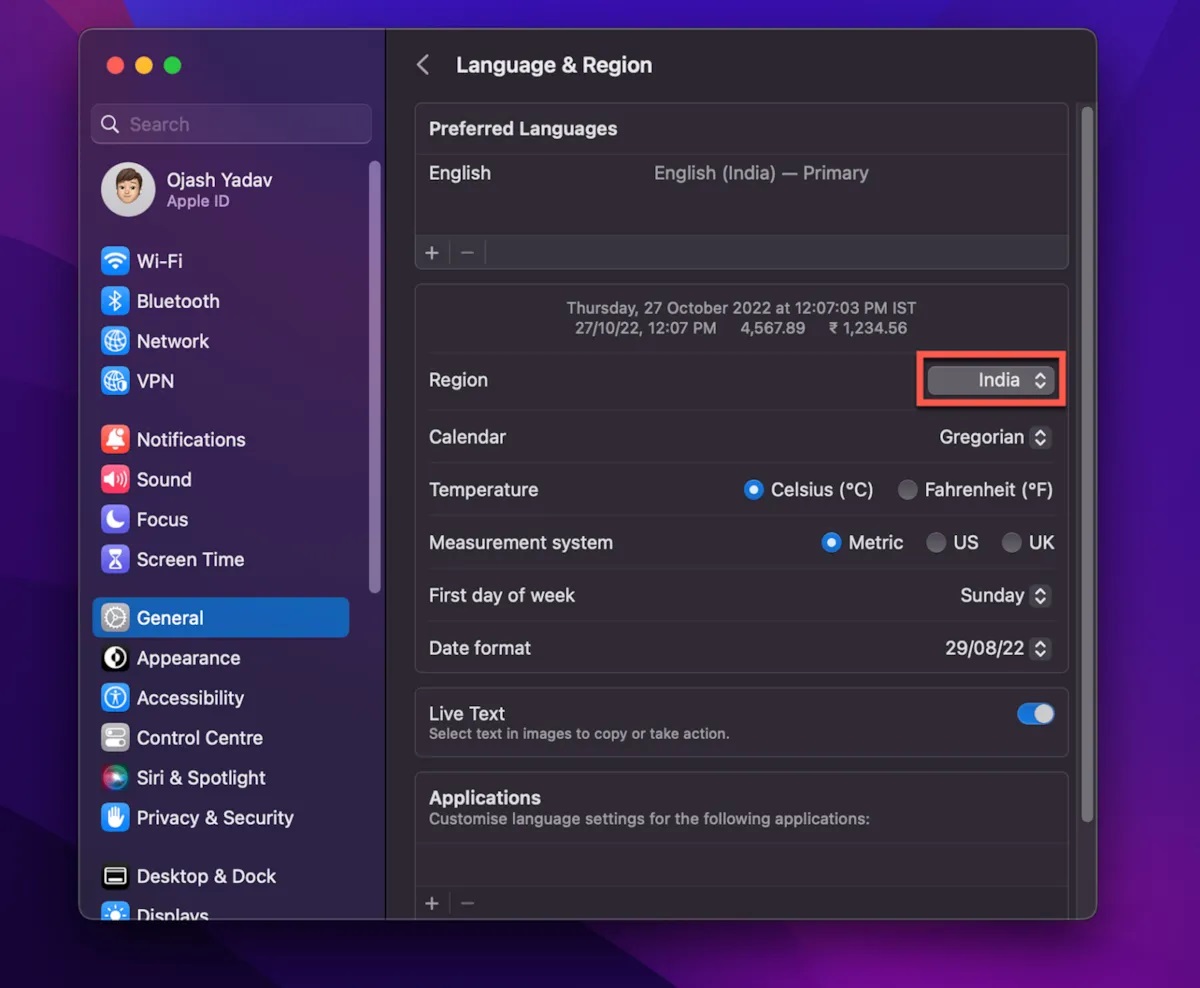Open the Calendar dropdown showing Gregorian
Viewport: 1200px width, 988px height.
coord(995,437)
